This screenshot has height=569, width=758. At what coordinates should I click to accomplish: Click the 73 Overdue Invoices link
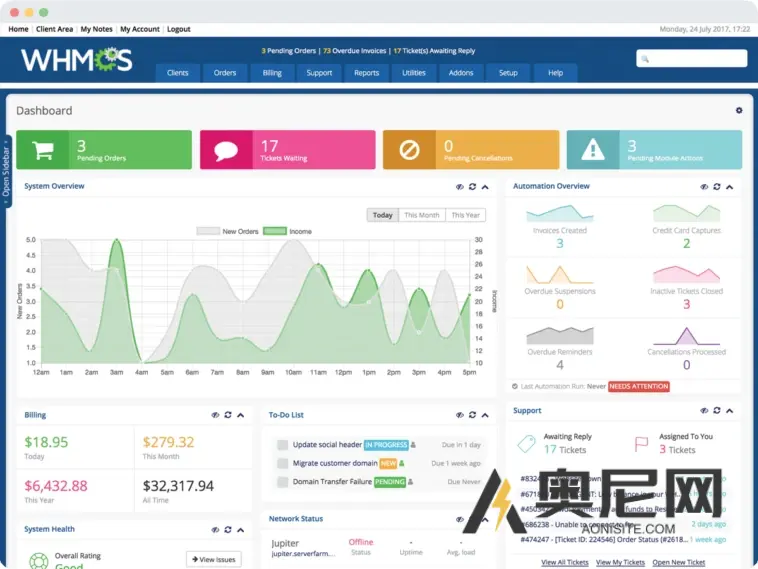coord(354,51)
